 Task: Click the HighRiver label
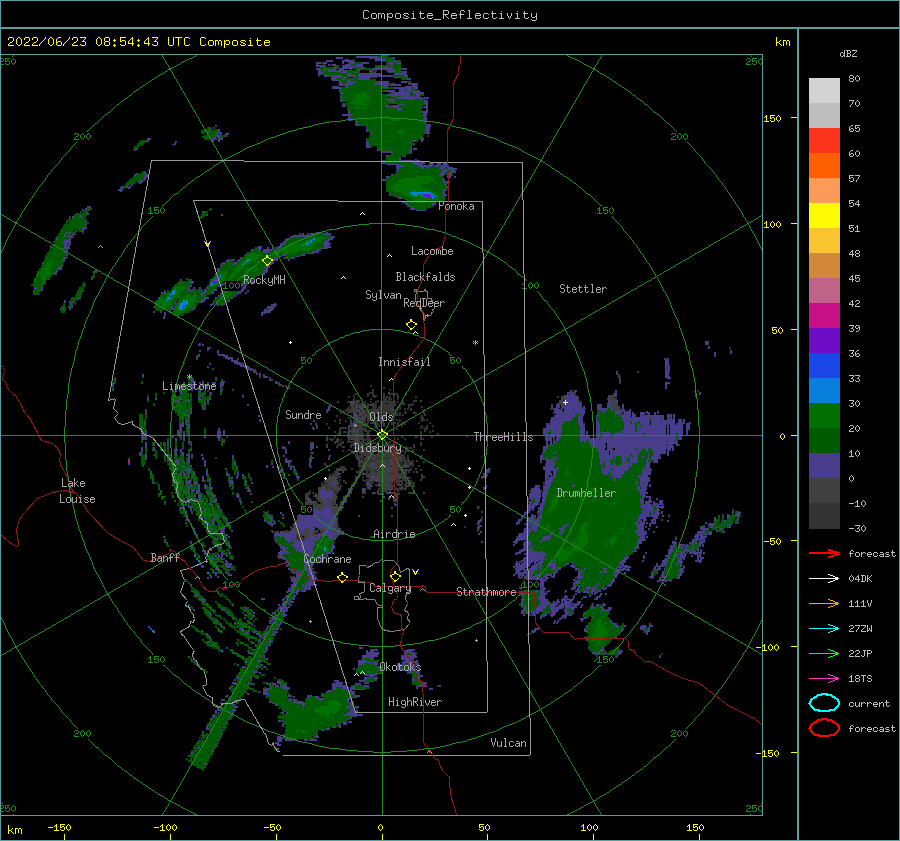point(415,702)
